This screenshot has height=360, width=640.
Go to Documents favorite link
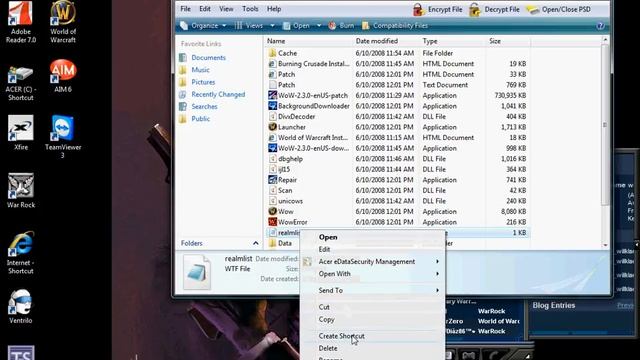208,58
